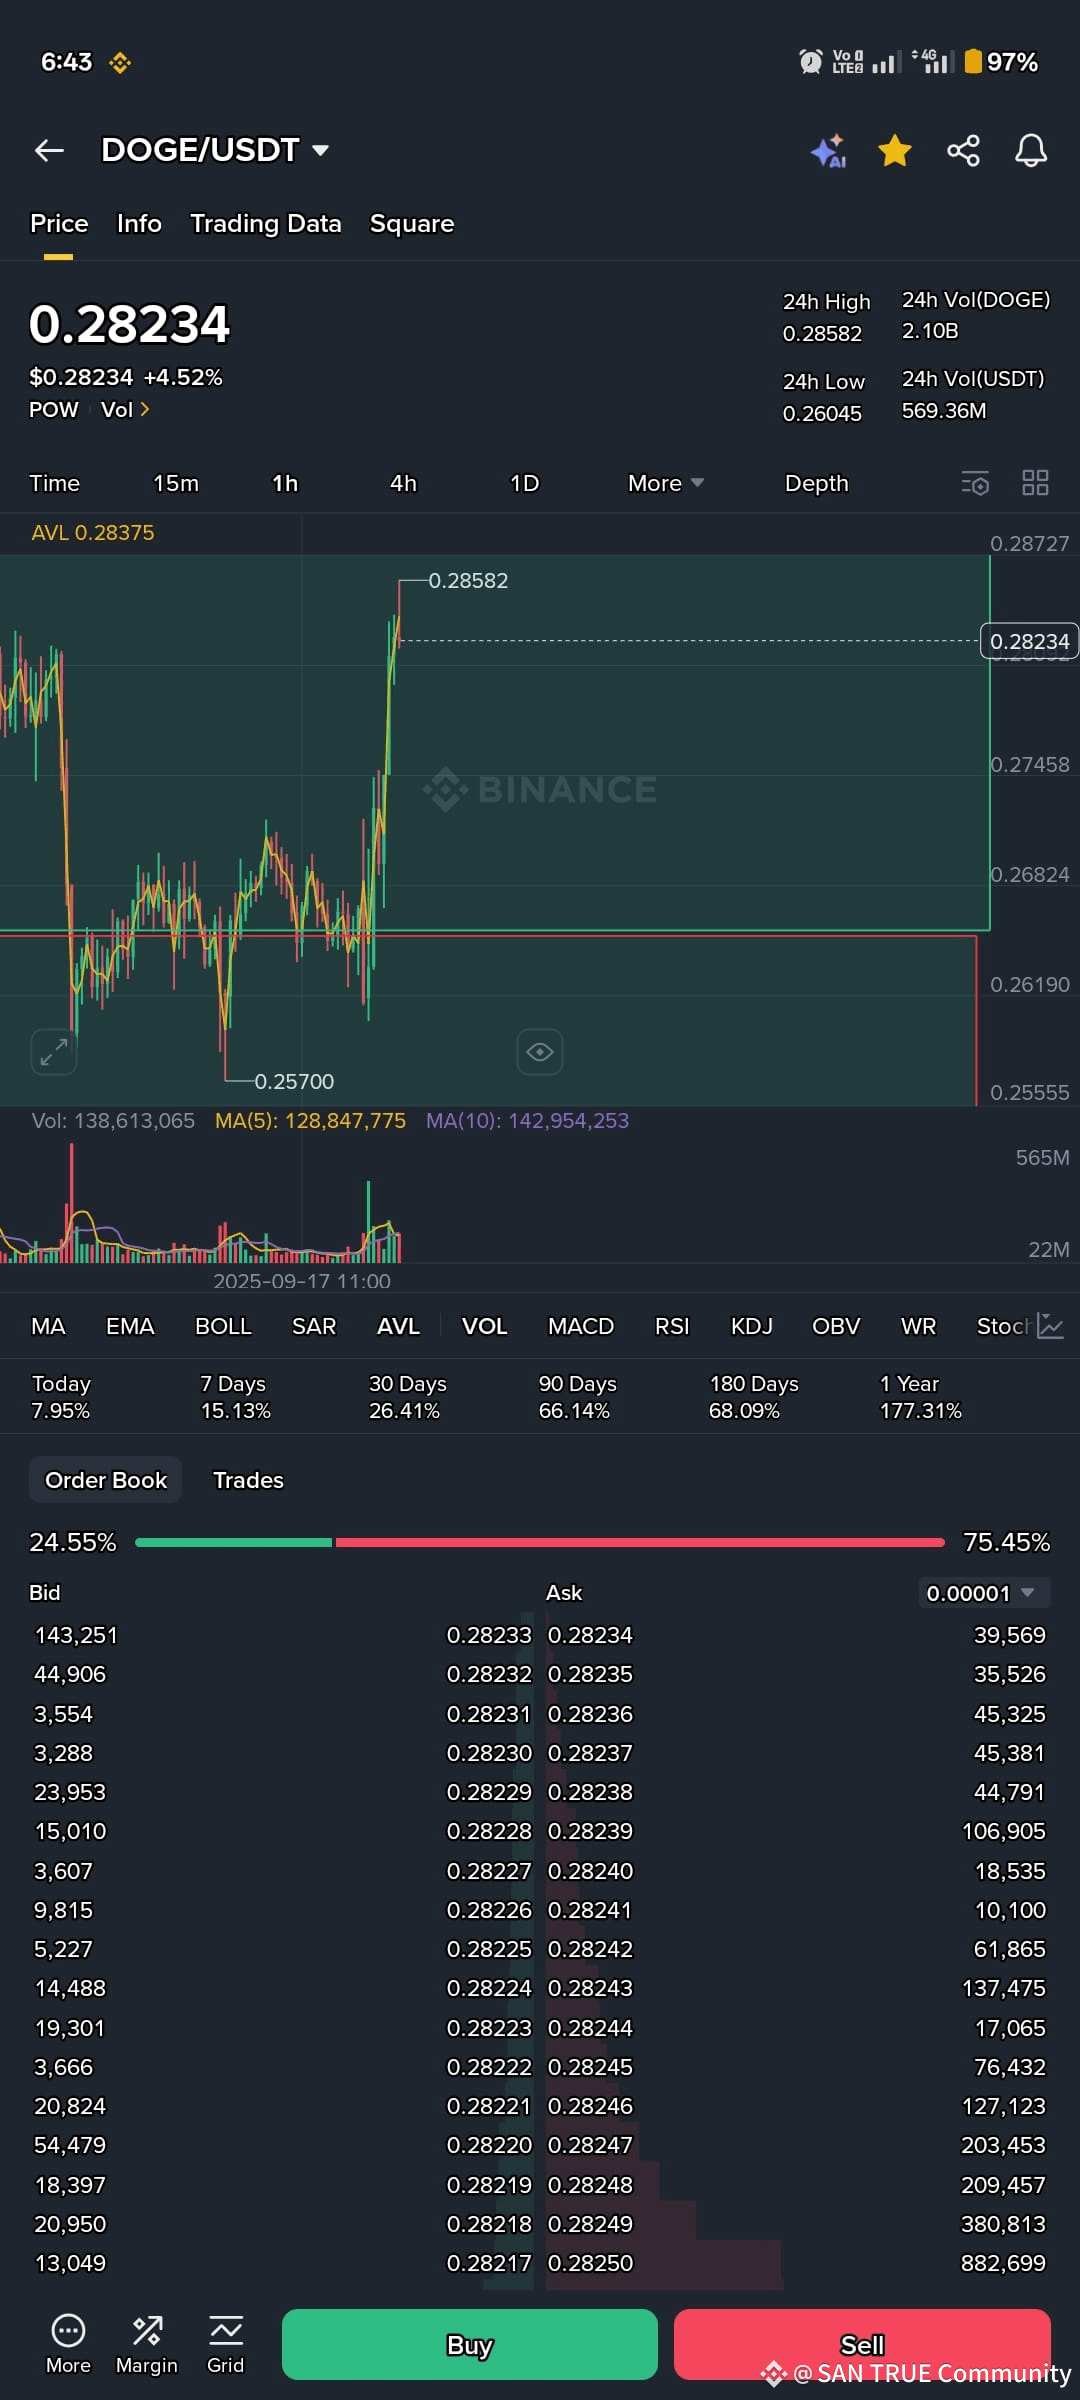Tap the 24h High 0.28582 value
This screenshot has width=1080, height=2400.
pos(822,334)
